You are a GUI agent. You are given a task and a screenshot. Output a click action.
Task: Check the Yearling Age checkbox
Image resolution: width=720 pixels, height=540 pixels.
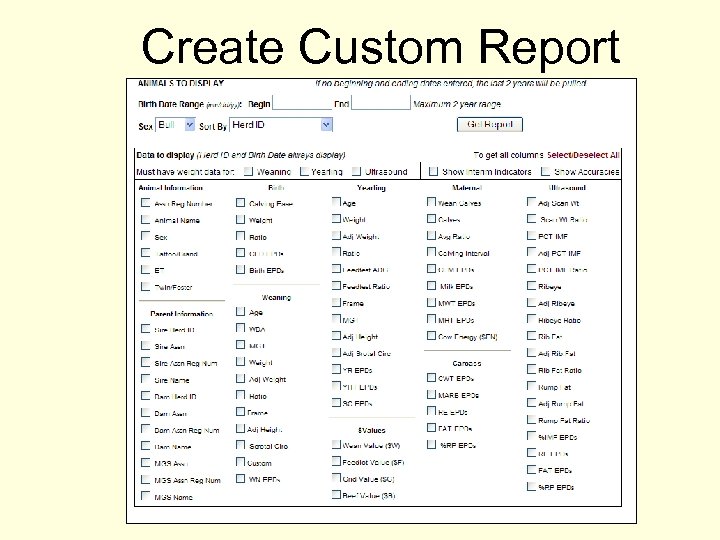click(x=336, y=202)
